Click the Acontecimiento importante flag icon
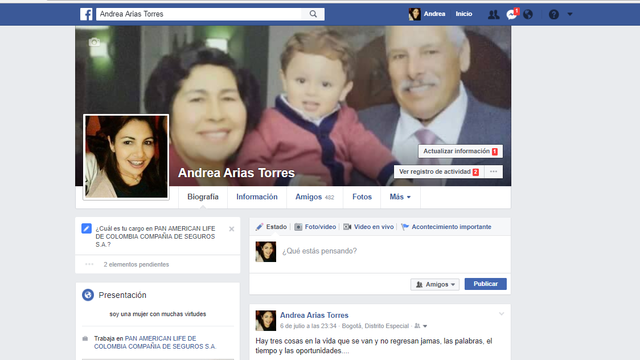Screen dimensions: 640x360 coord(405,227)
